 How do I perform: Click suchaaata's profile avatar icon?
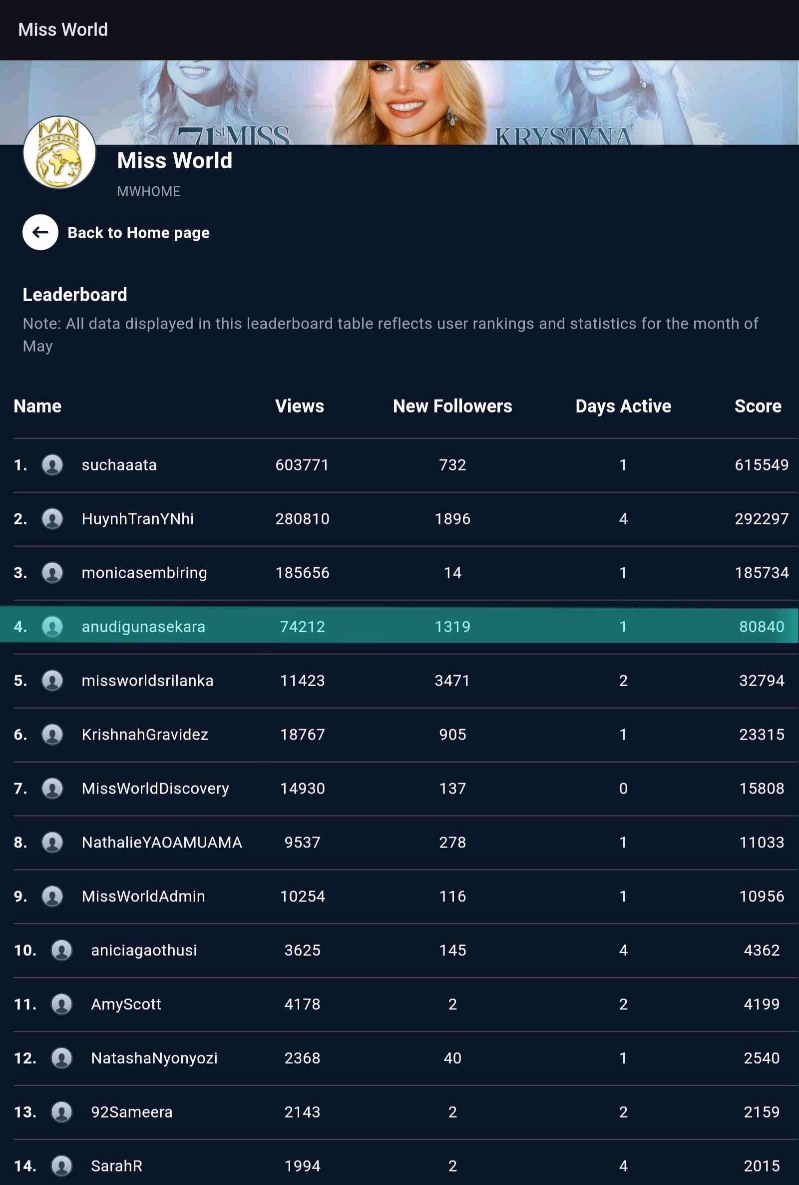[52, 465]
